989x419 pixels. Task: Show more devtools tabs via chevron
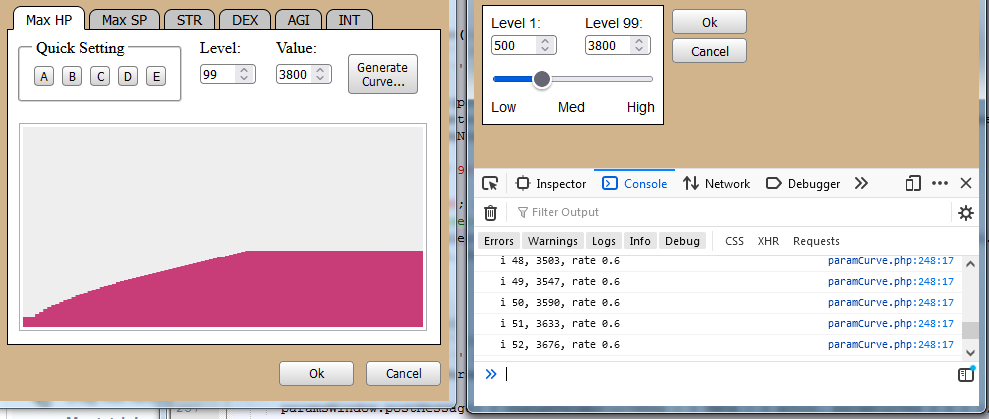(860, 183)
